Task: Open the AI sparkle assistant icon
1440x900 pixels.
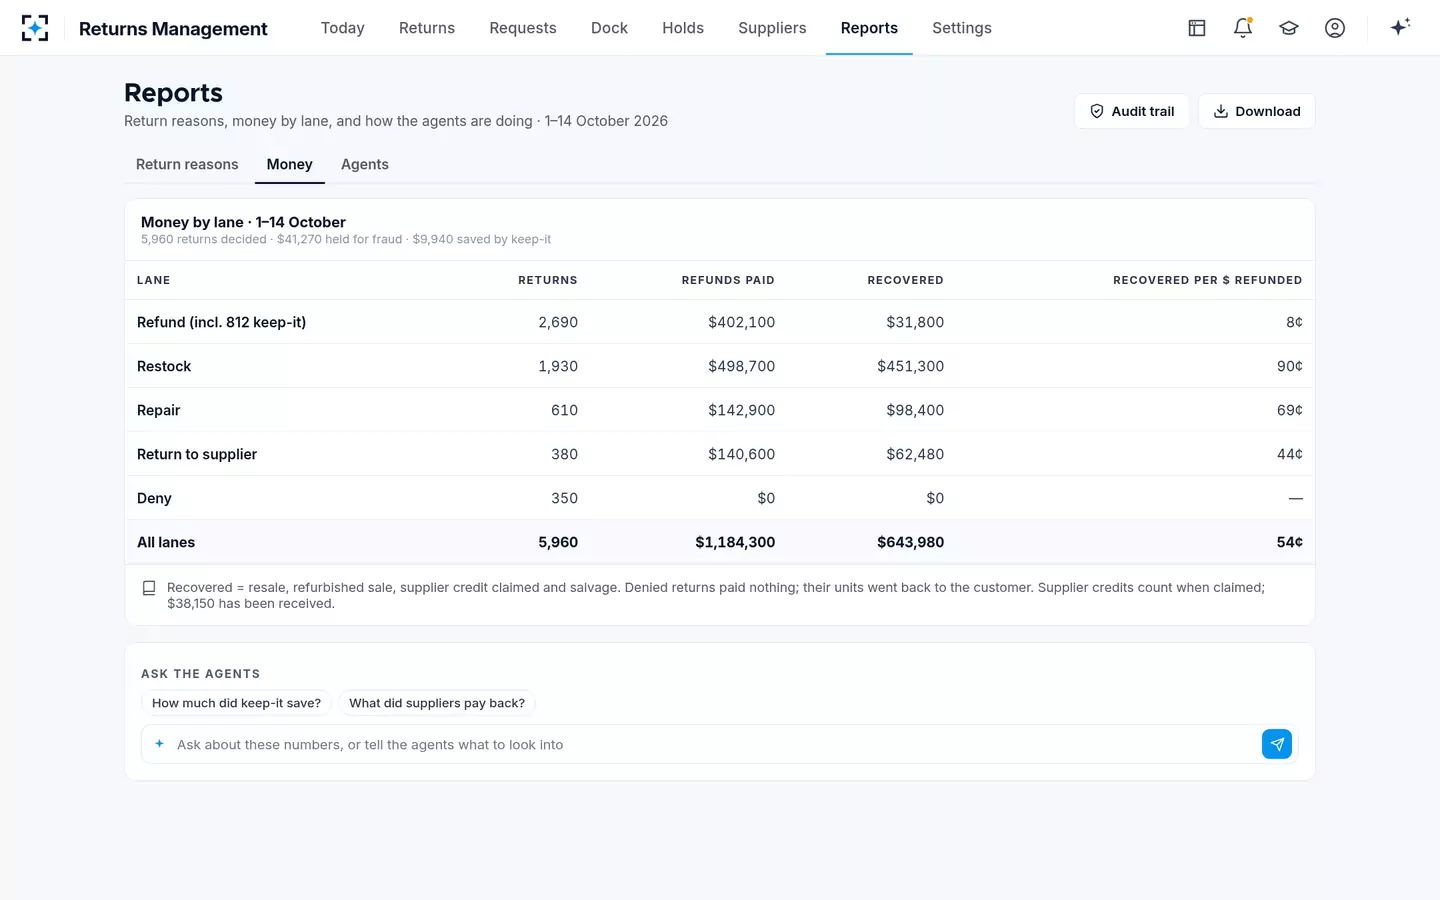Action: (1400, 27)
